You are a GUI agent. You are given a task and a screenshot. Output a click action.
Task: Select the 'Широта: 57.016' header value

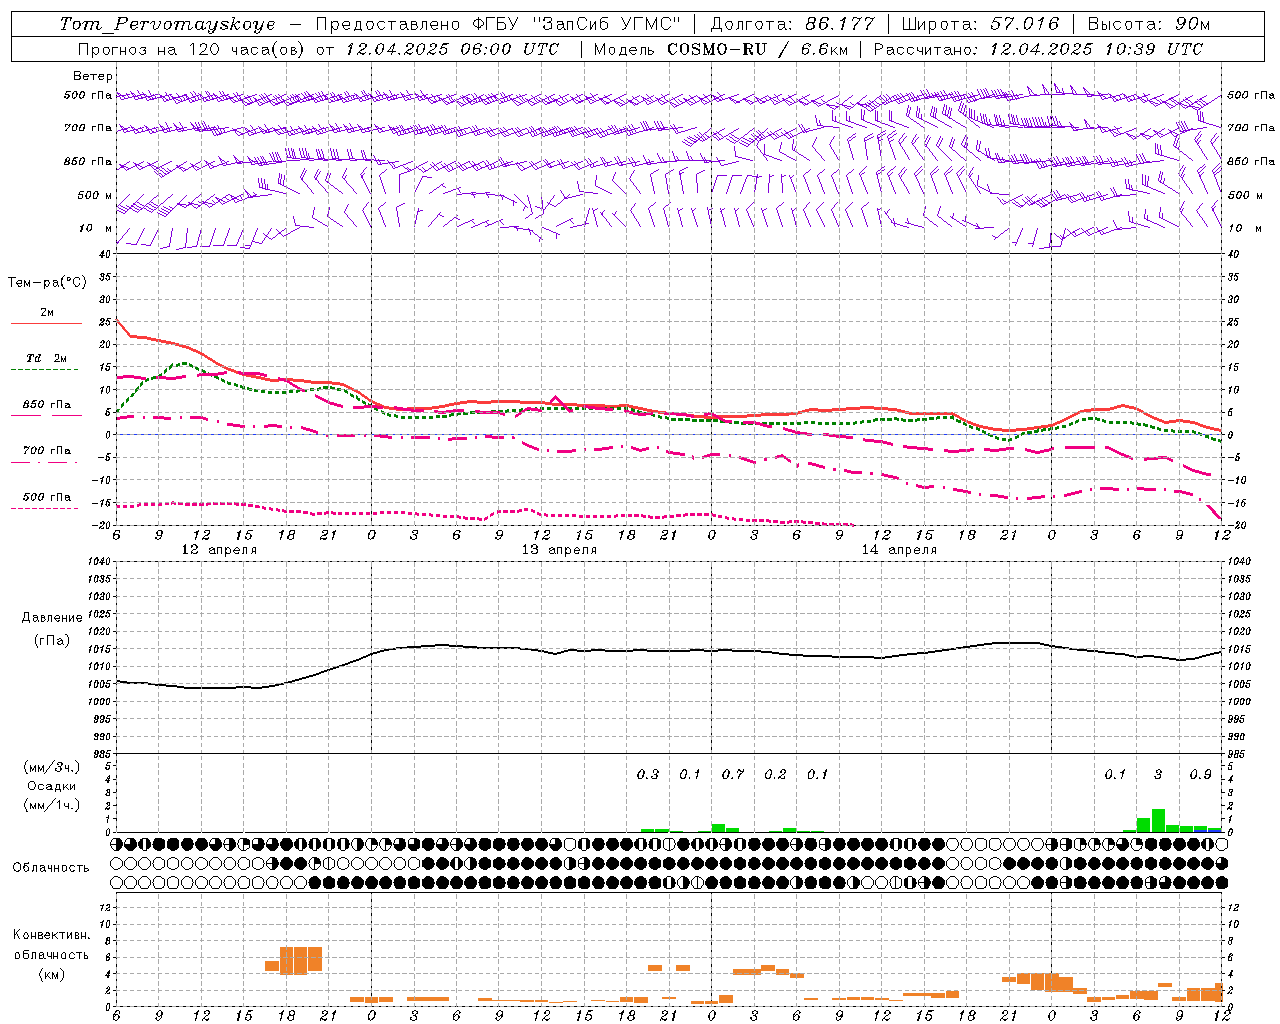point(980,24)
